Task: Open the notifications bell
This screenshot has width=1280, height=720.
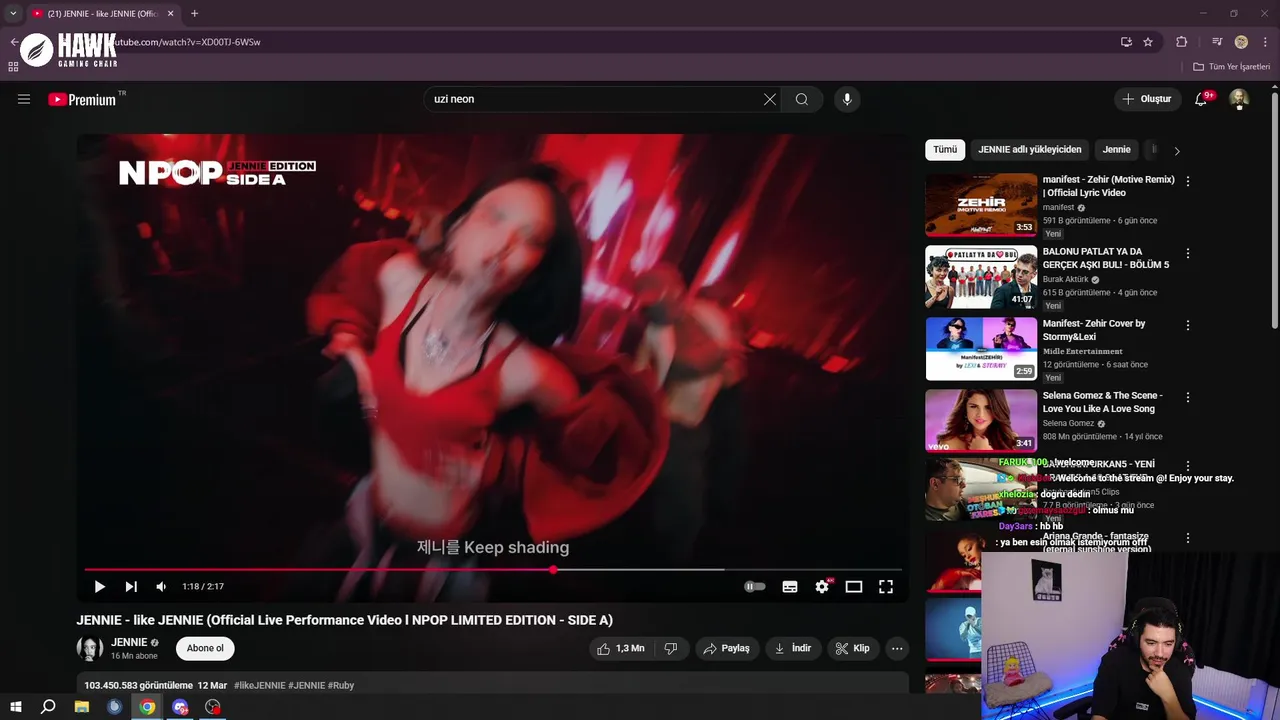Action: click(1201, 99)
